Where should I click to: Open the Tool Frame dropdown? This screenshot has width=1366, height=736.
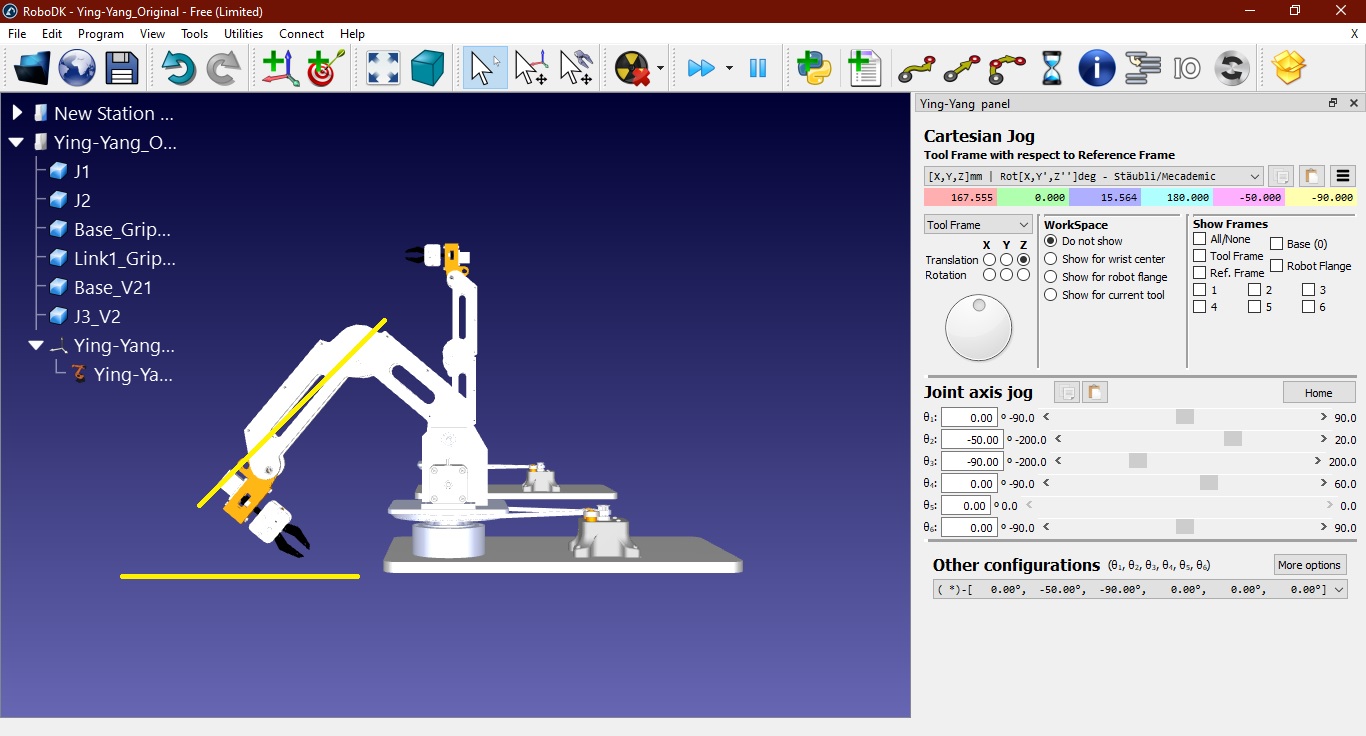(x=977, y=225)
